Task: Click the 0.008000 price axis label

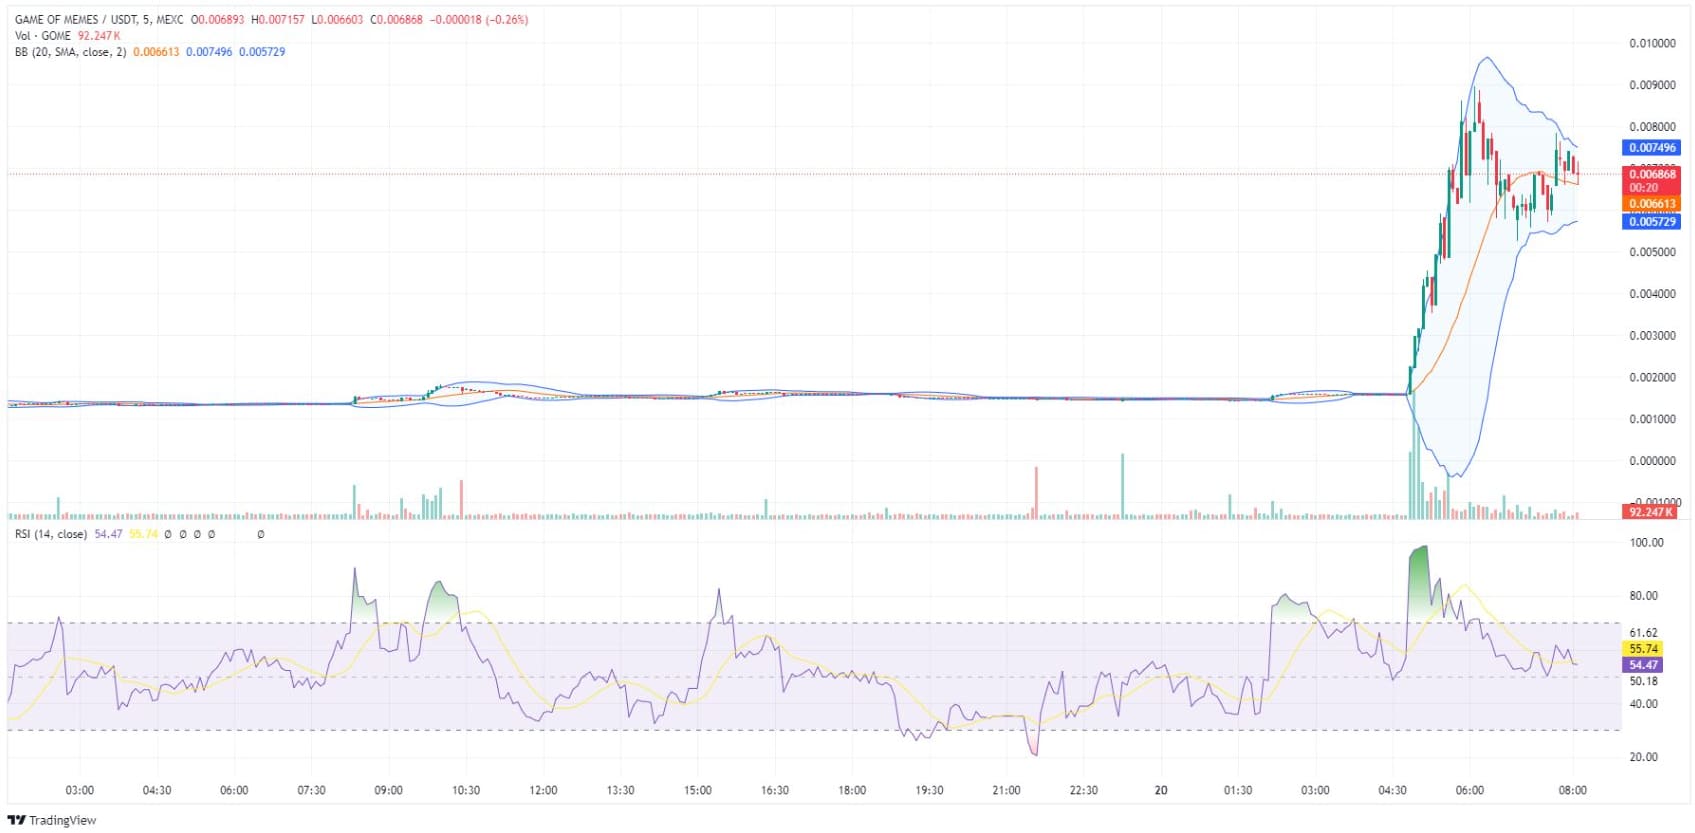Action: (x=1652, y=127)
